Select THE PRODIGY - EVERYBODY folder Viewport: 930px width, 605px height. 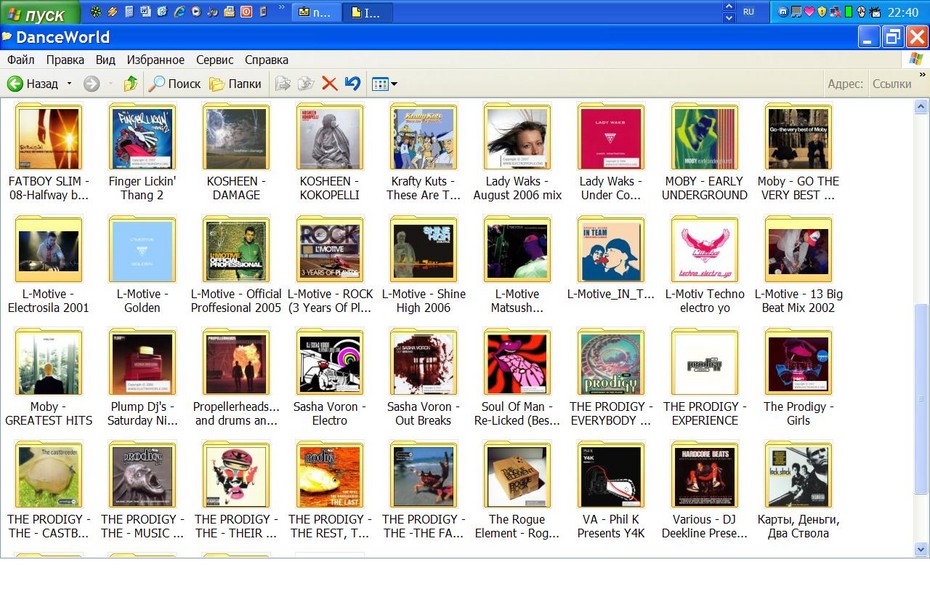(610, 378)
